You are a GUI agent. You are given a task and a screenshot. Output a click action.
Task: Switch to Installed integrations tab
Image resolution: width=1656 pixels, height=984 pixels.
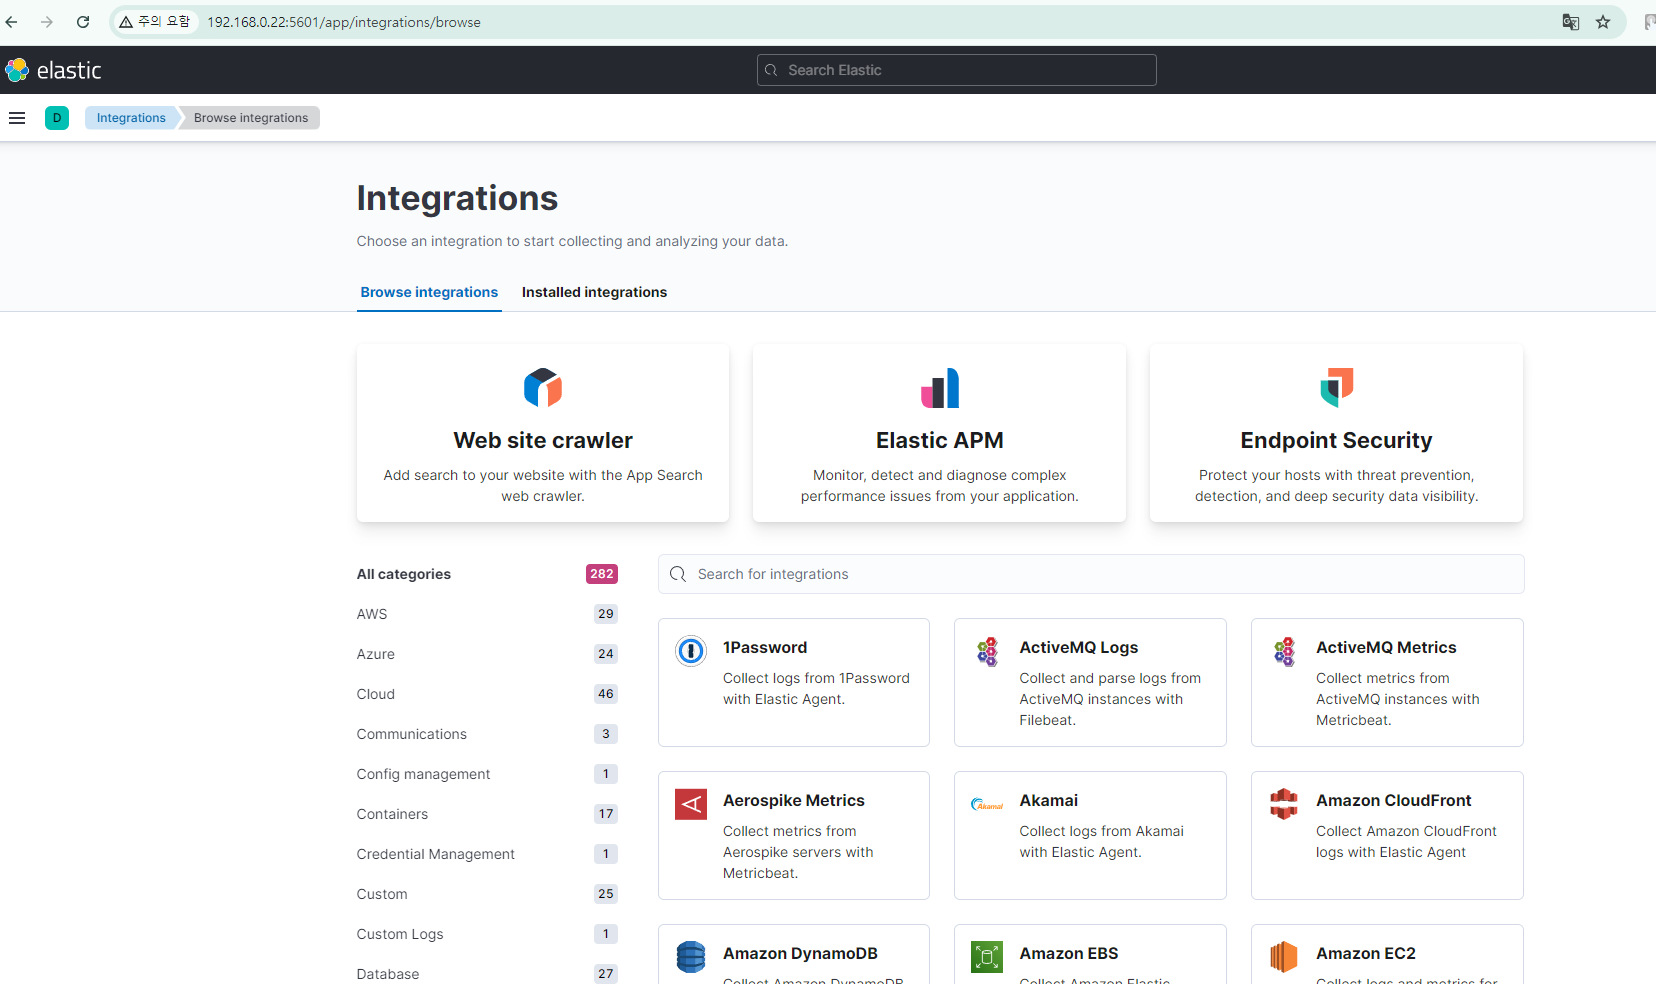pos(594,292)
